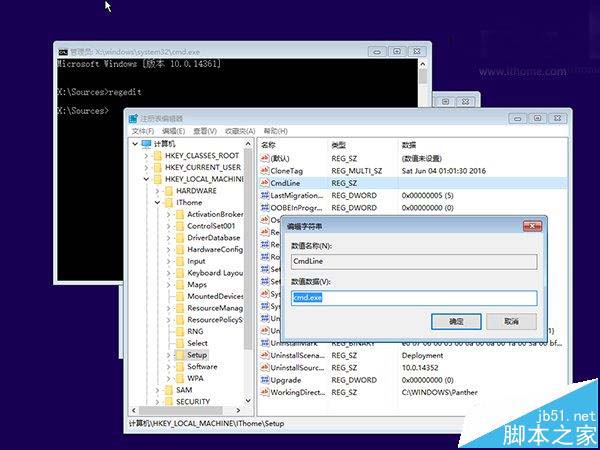Click the Registry Editor title bar app icon
Viewport: 600px width, 450px height.
pos(133,118)
